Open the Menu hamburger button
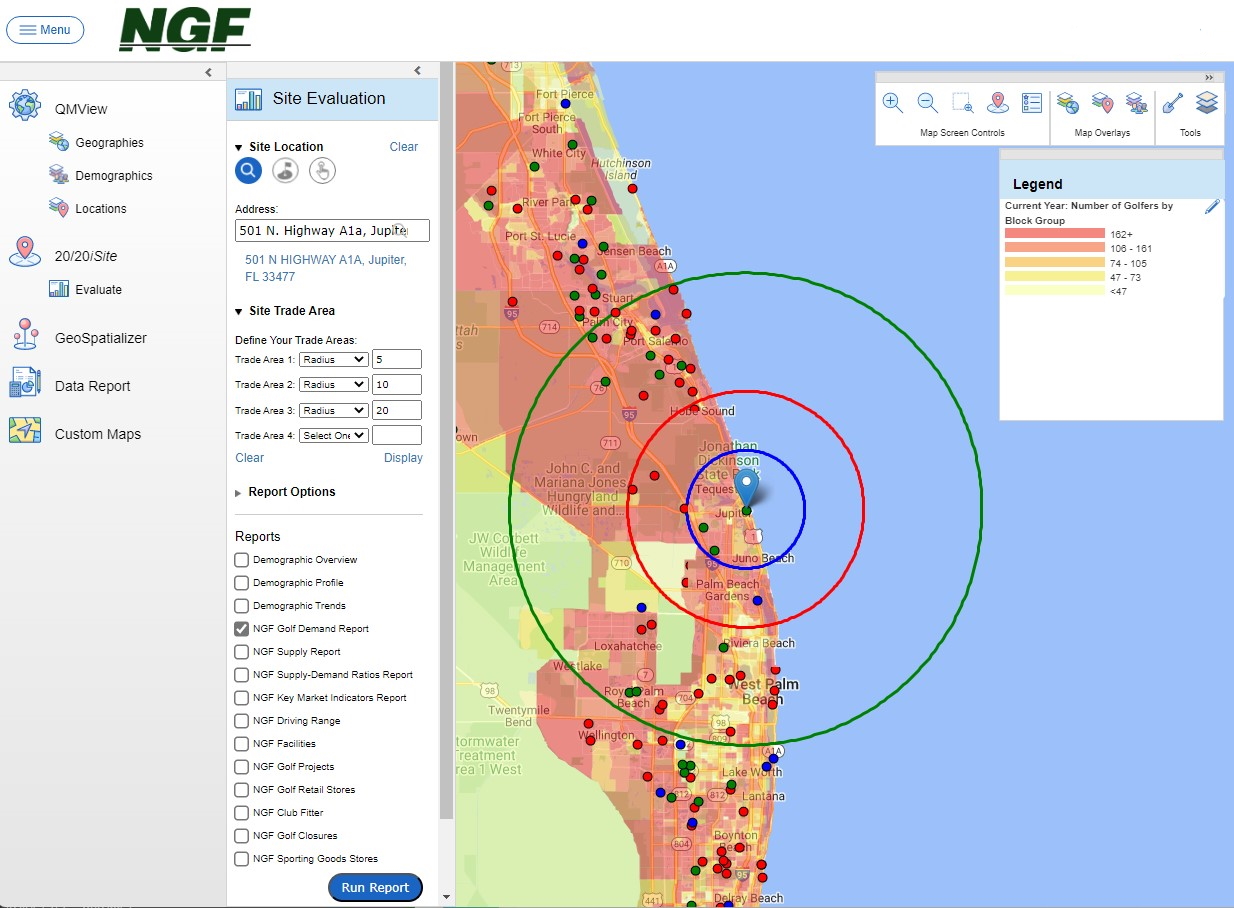1234x908 pixels. (x=45, y=30)
